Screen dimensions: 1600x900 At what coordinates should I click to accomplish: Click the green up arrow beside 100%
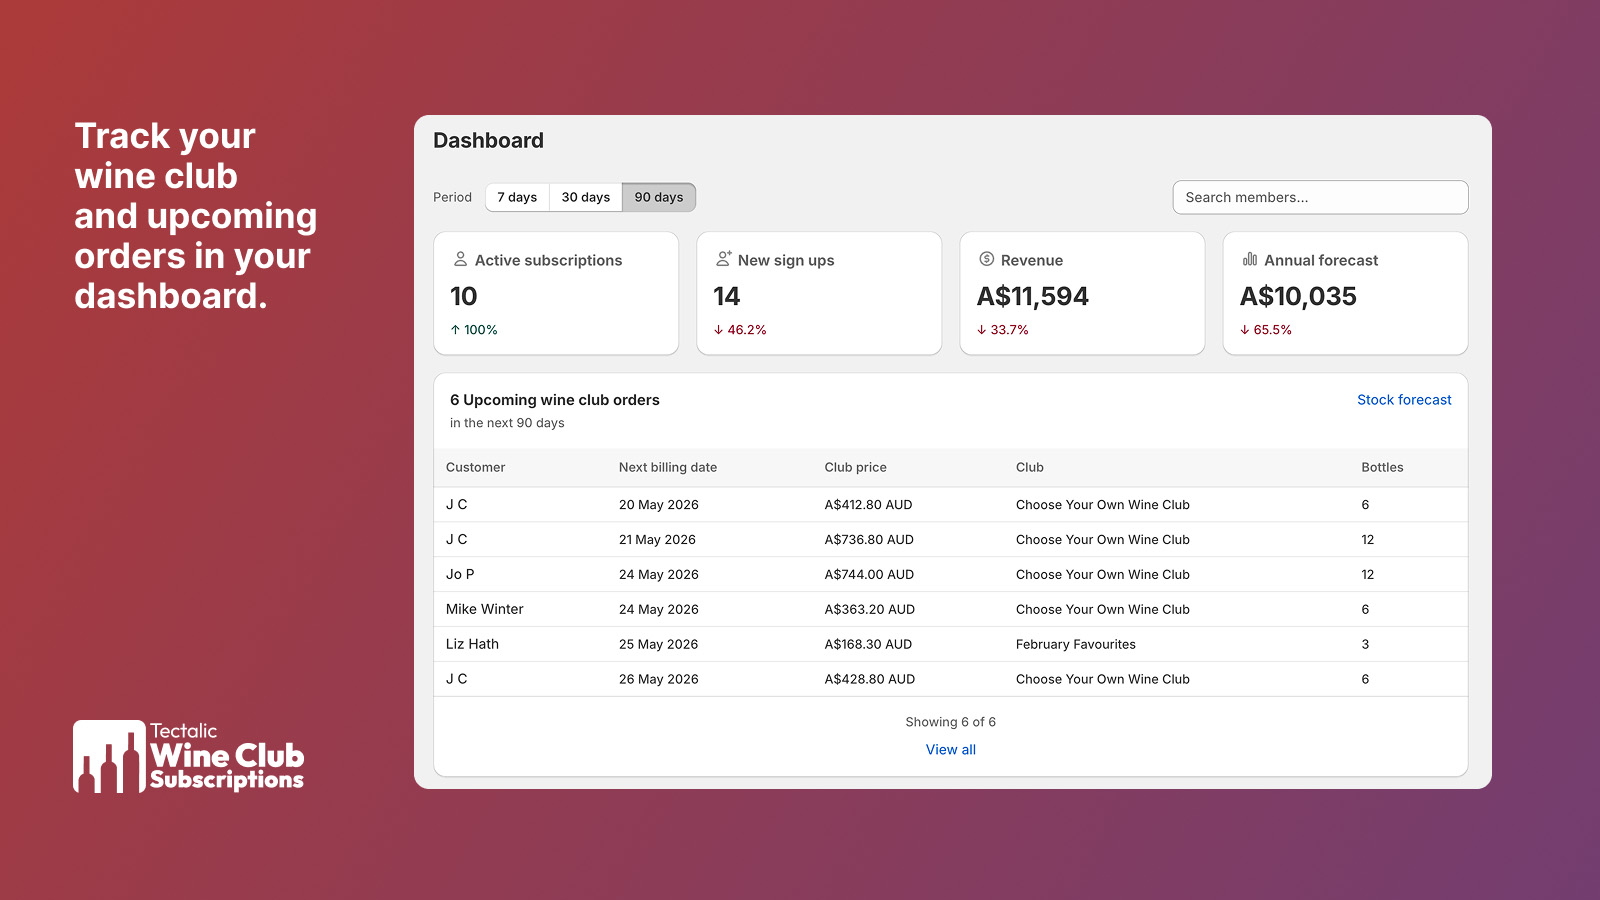click(x=455, y=330)
